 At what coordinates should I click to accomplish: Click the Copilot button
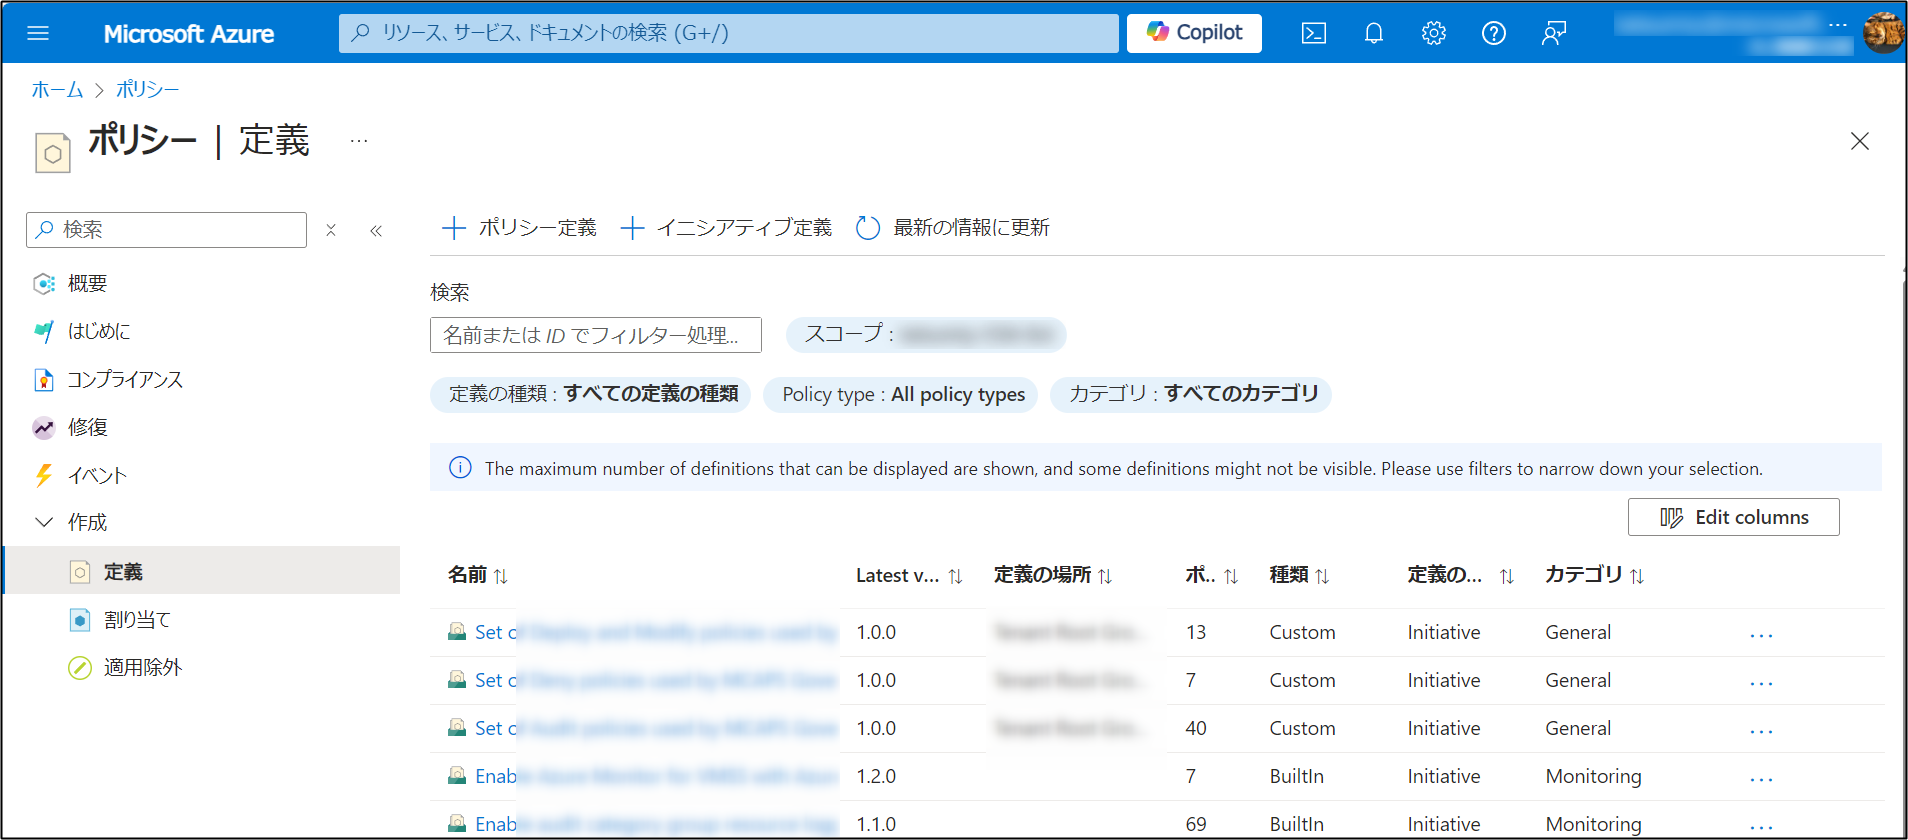tap(1194, 33)
